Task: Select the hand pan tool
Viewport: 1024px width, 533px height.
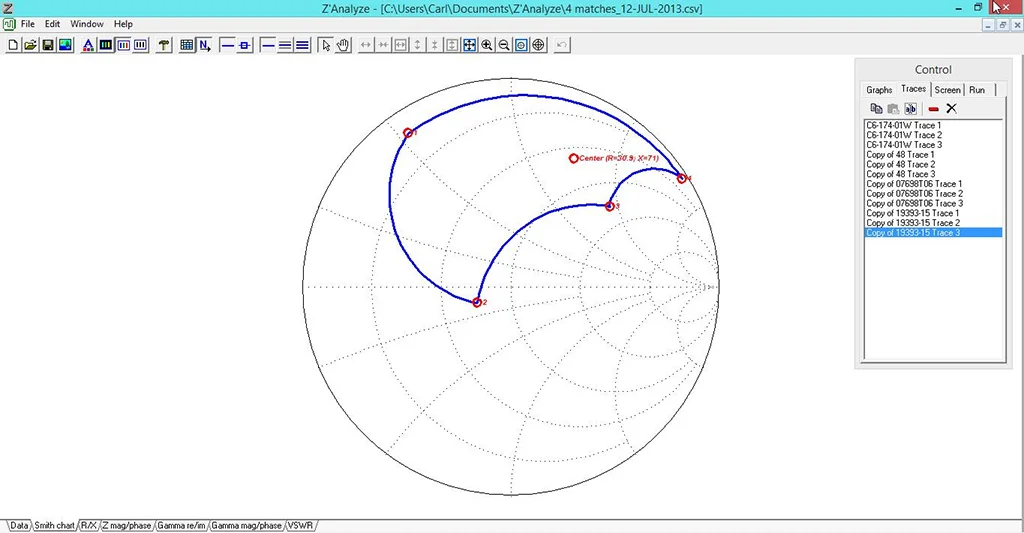Action: click(343, 45)
